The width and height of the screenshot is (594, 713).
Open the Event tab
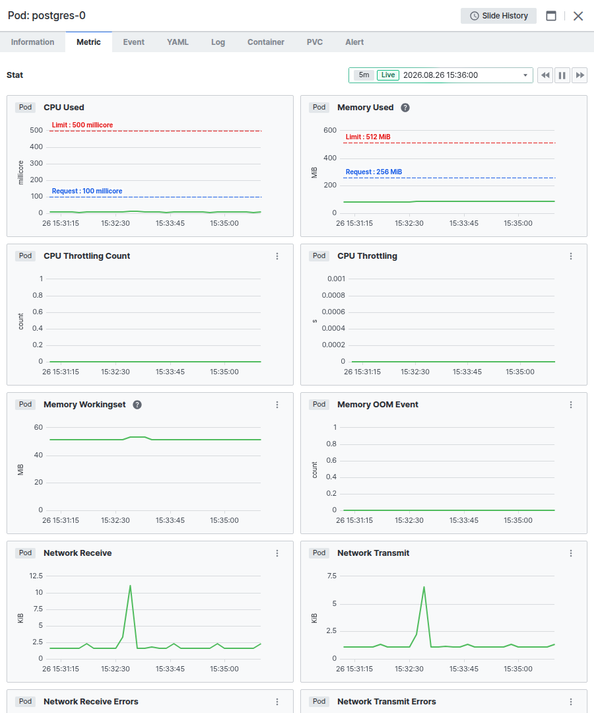tap(134, 42)
